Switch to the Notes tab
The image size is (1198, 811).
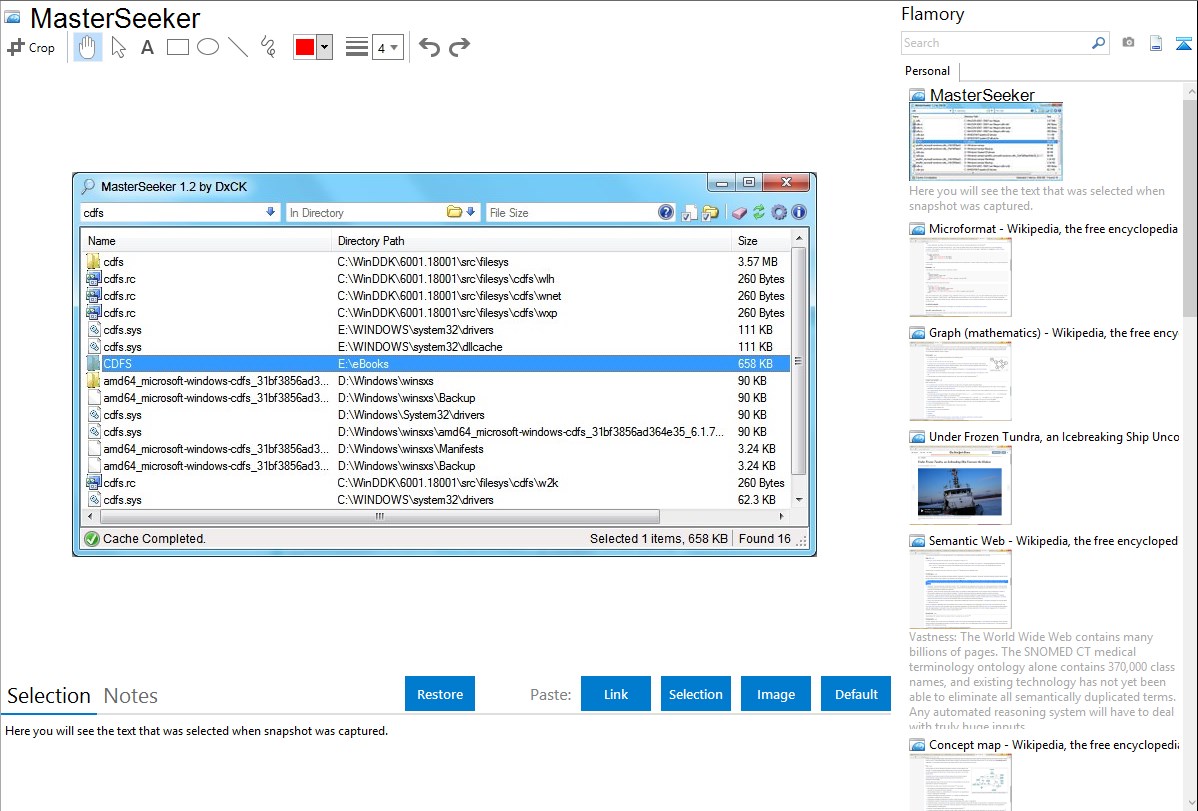(131, 696)
